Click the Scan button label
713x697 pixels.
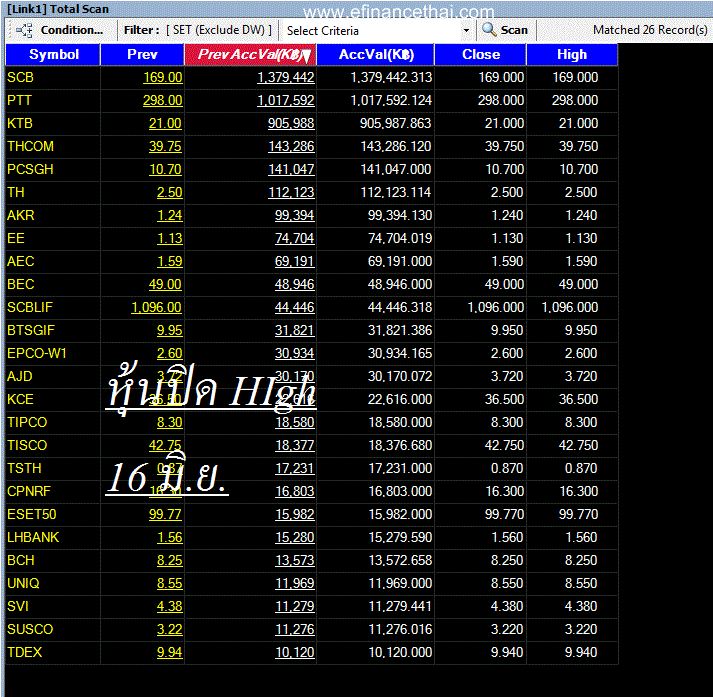(514, 30)
